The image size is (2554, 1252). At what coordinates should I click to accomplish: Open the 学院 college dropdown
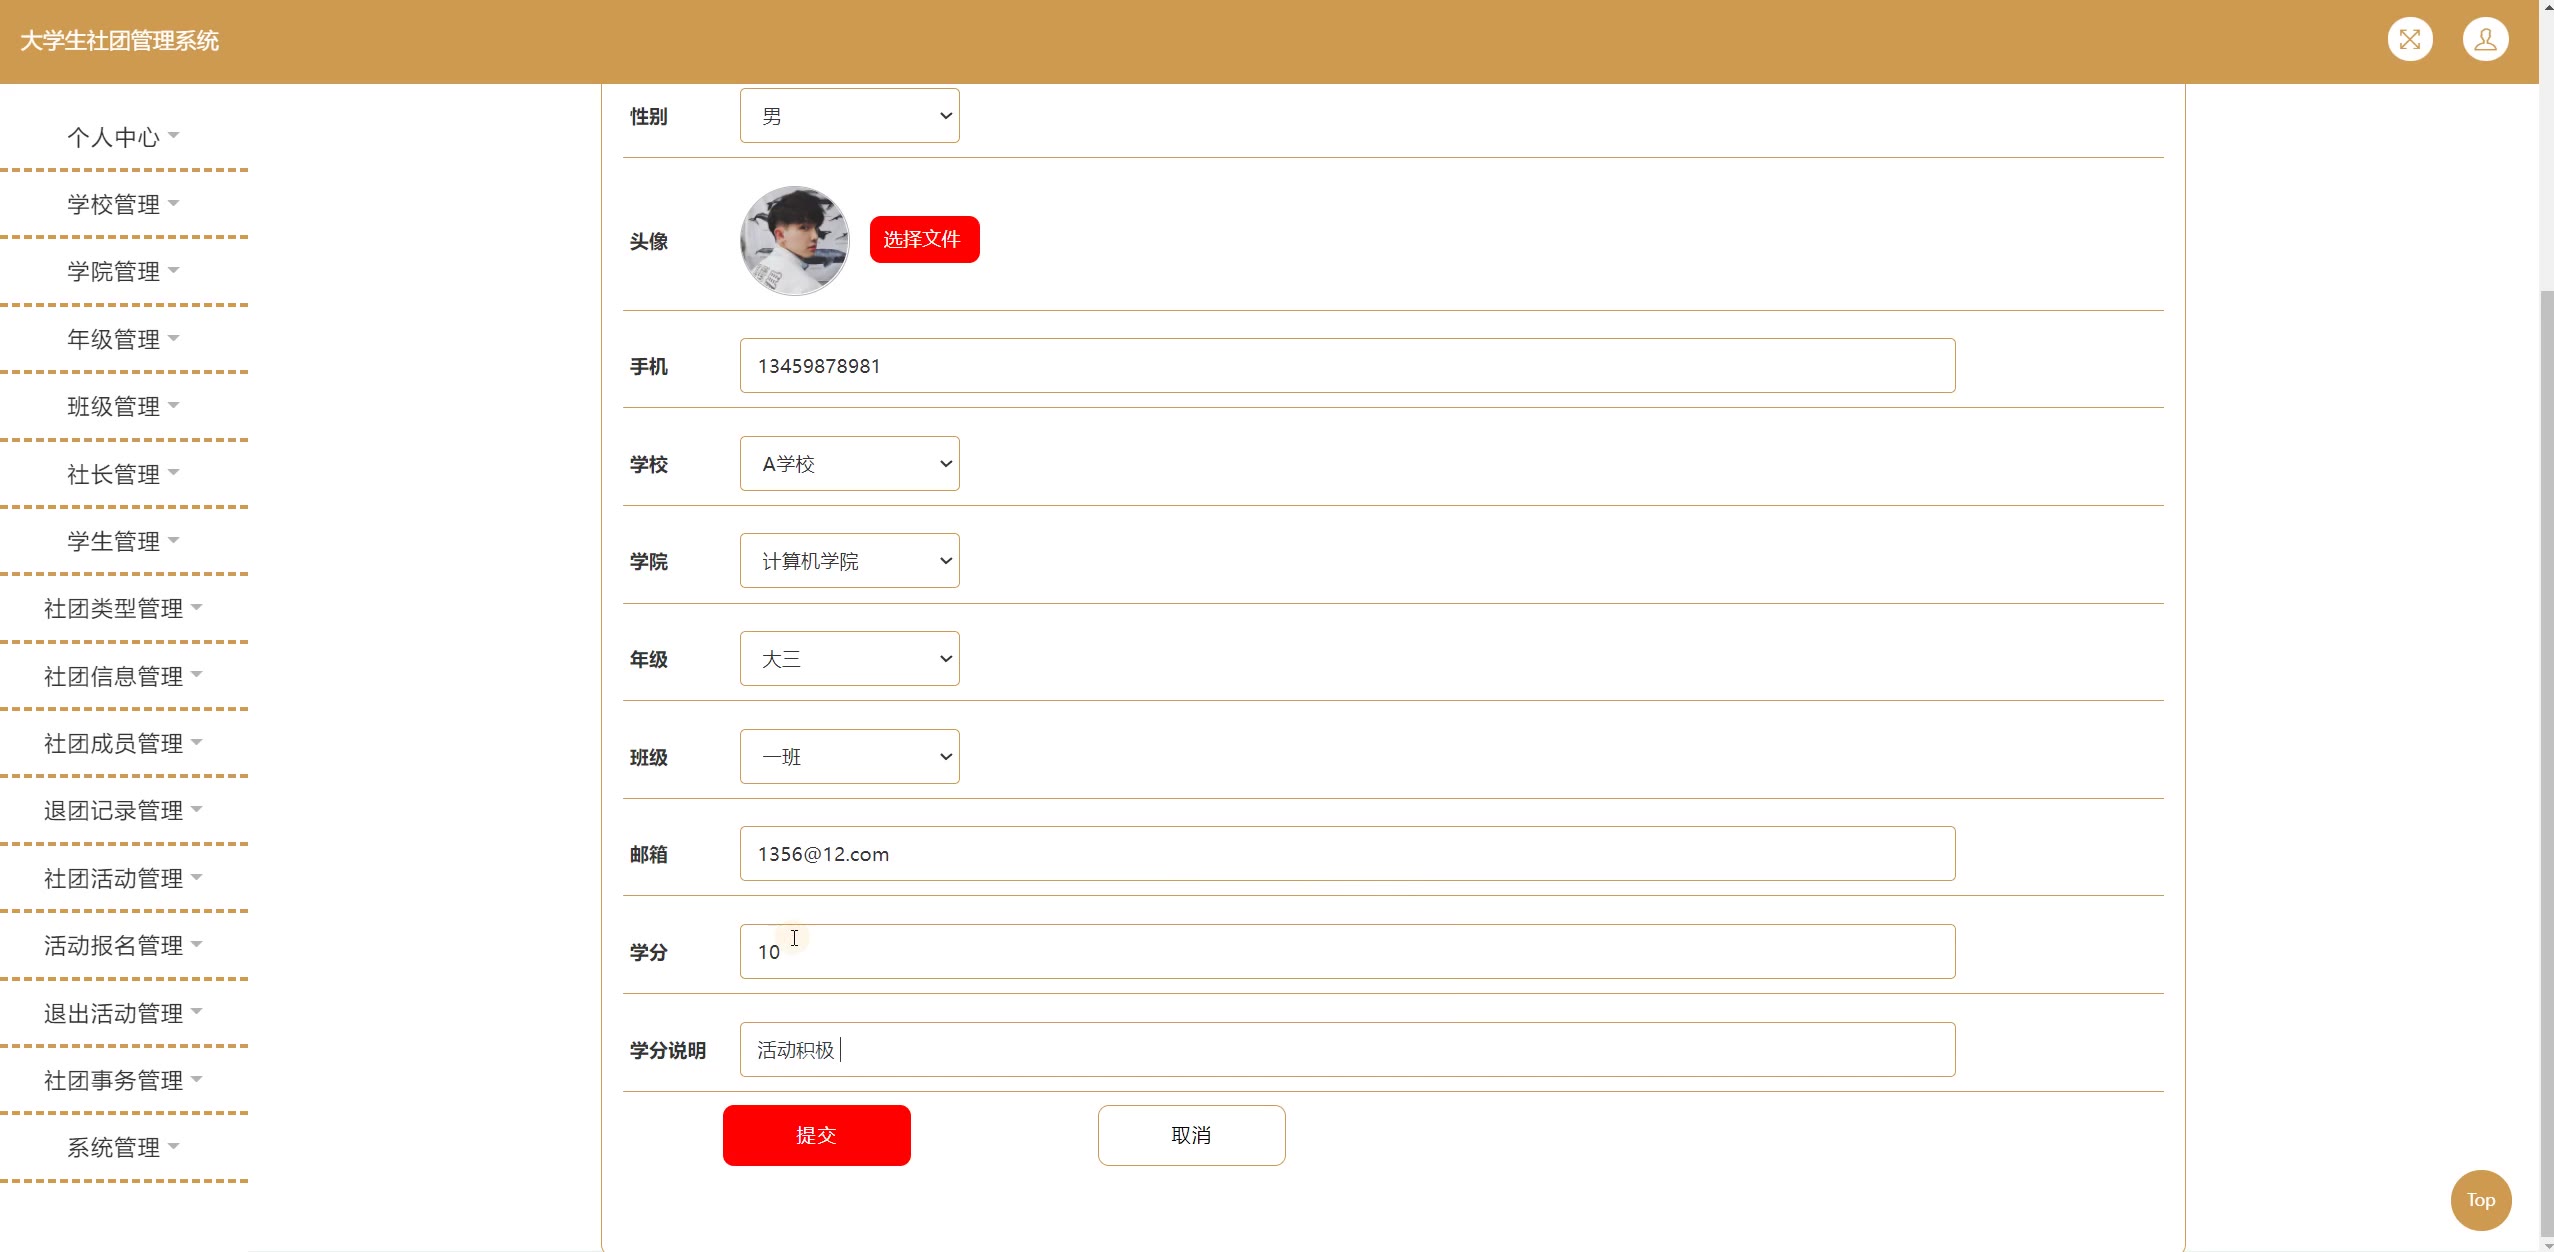tap(849, 561)
